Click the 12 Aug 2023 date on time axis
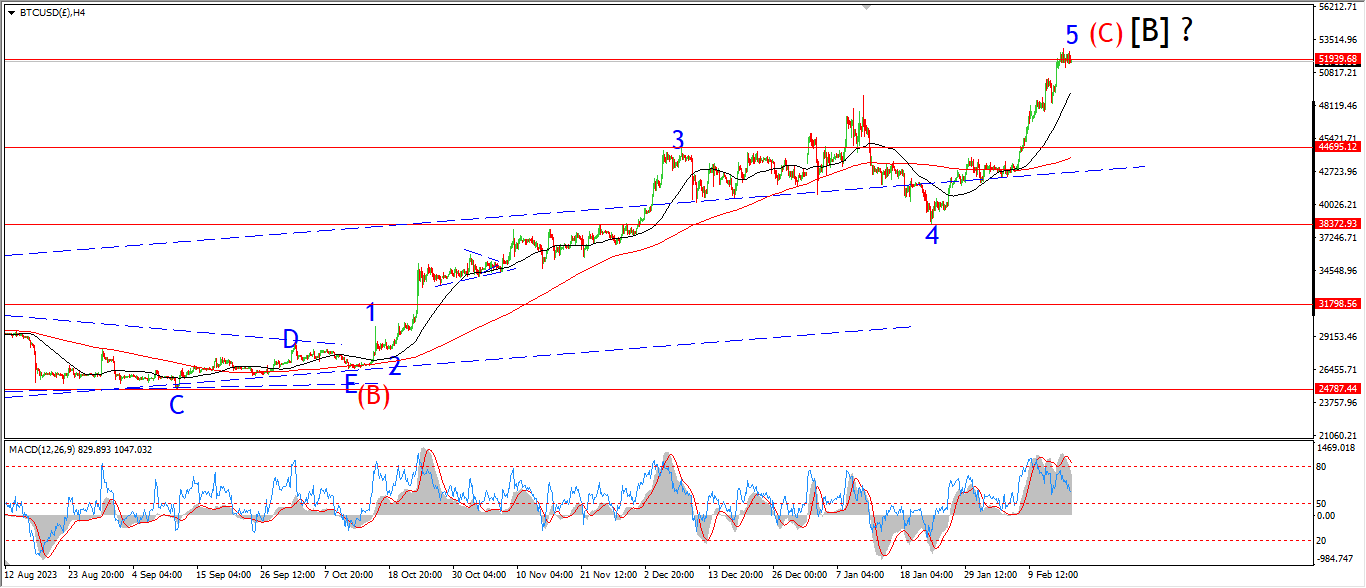 click(x=32, y=575)
